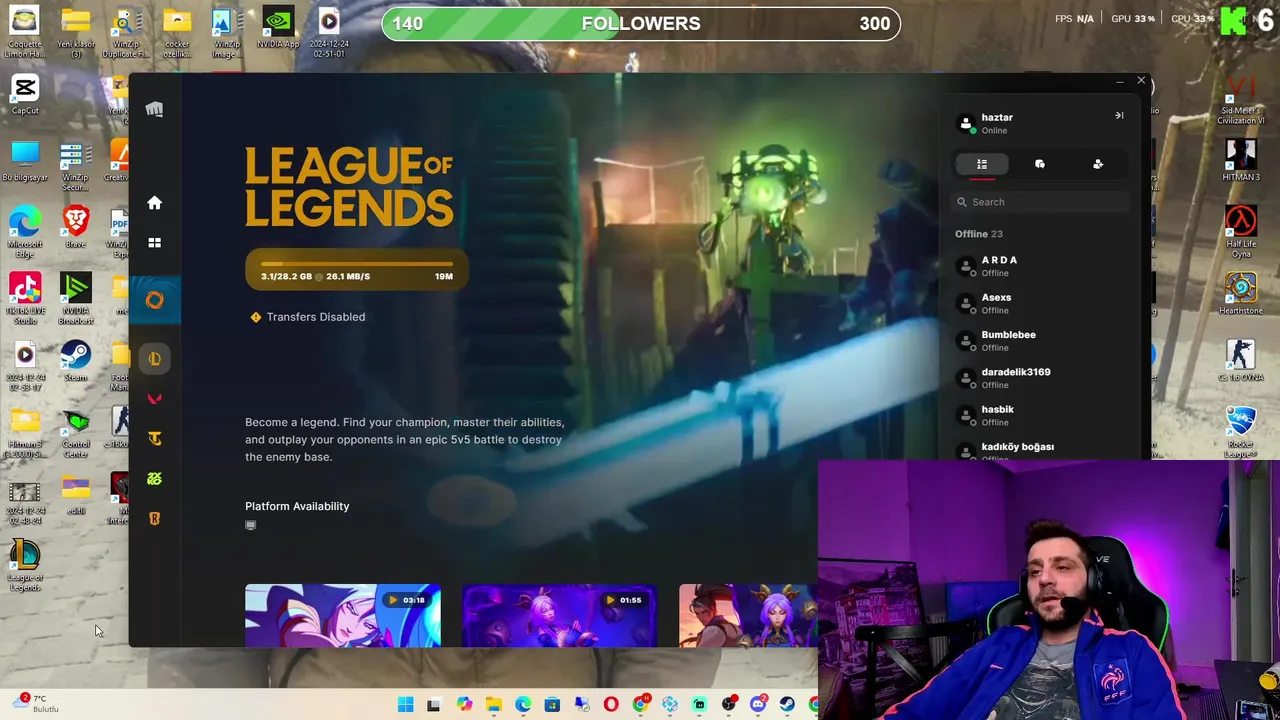Select Coquette Limon desktop file
This screenshot has width=1280, height=720.
(x=25, y=32)
